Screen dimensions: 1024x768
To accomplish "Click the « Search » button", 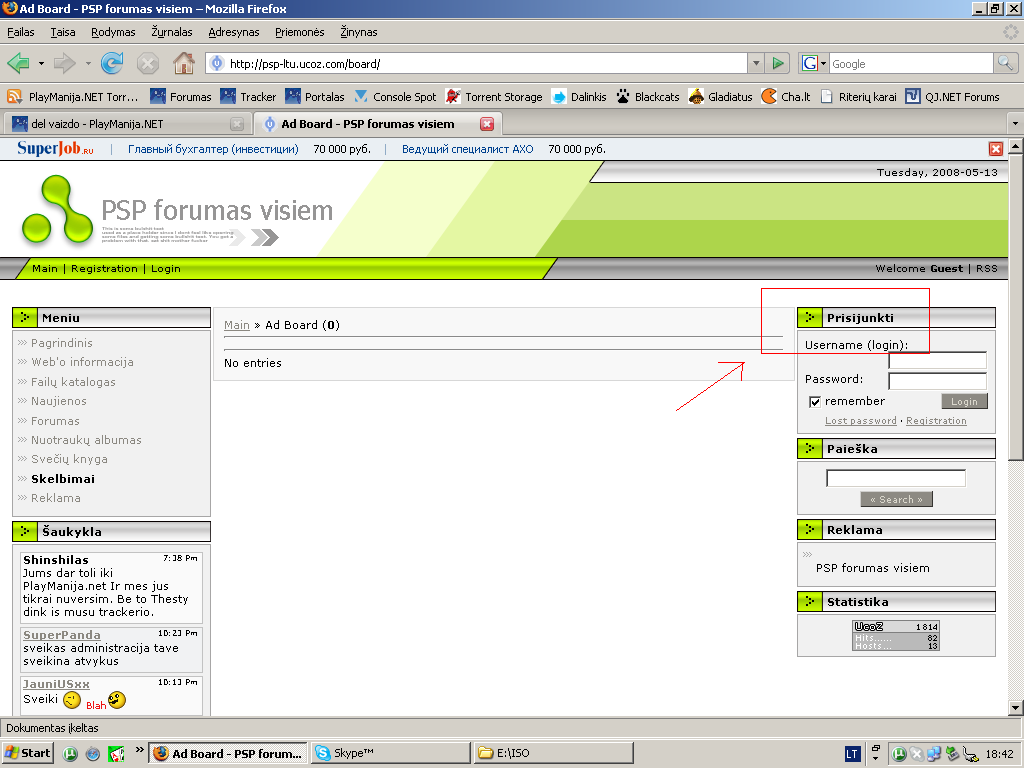I will (896, 500).
